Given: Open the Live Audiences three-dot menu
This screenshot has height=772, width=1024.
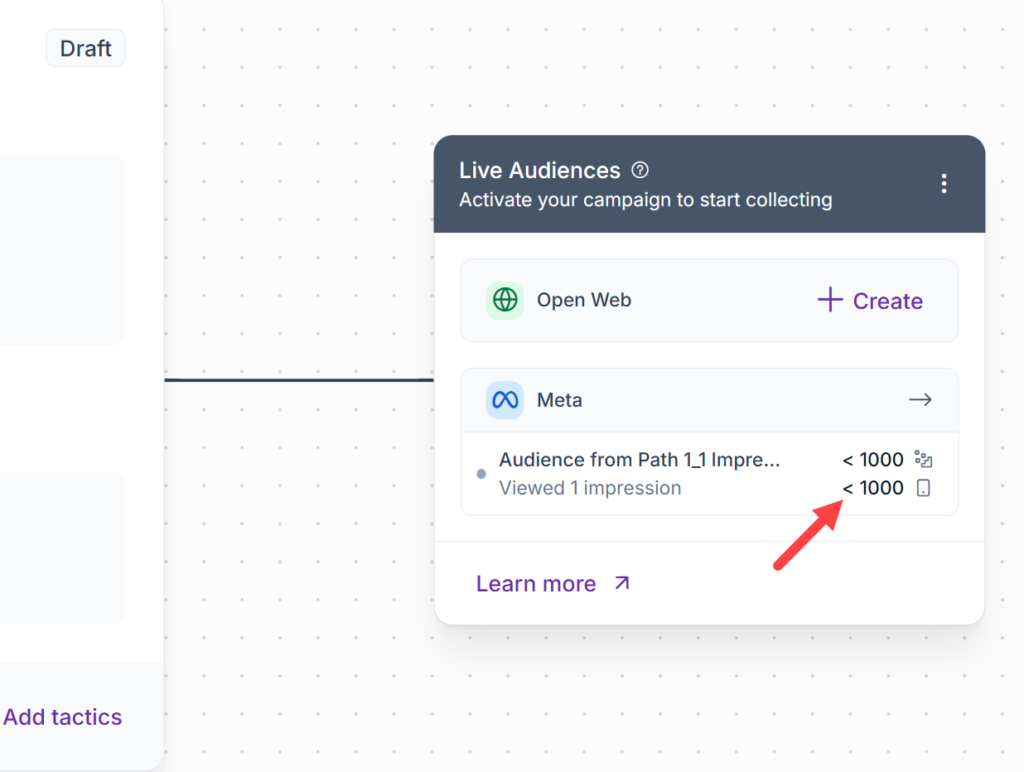Looking at the screenshot, I should (944, 184).
